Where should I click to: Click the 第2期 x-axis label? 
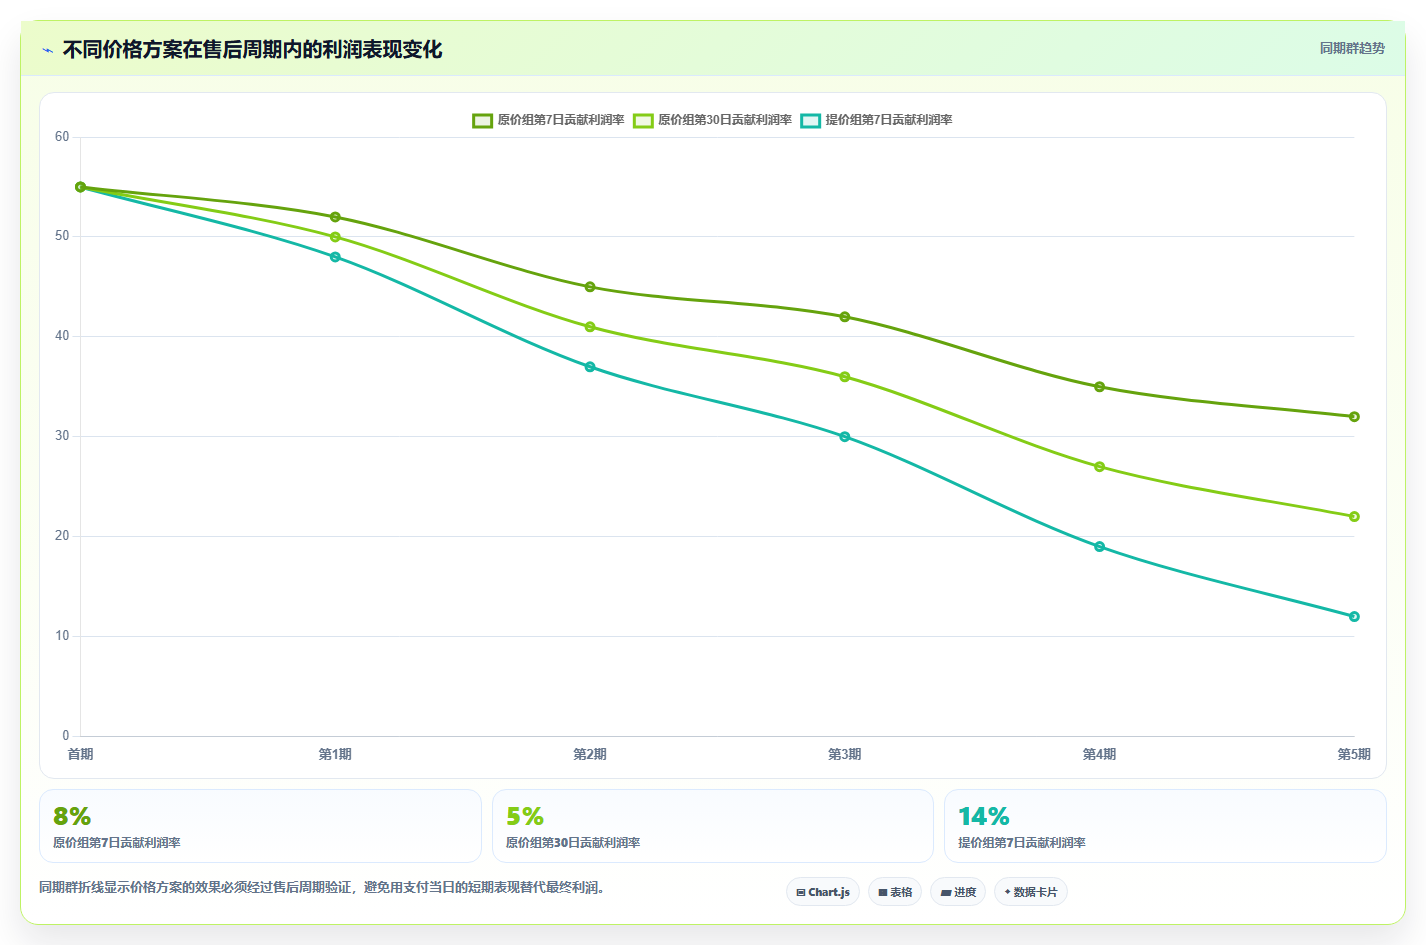pyautogui.click(x=590, y=754)
